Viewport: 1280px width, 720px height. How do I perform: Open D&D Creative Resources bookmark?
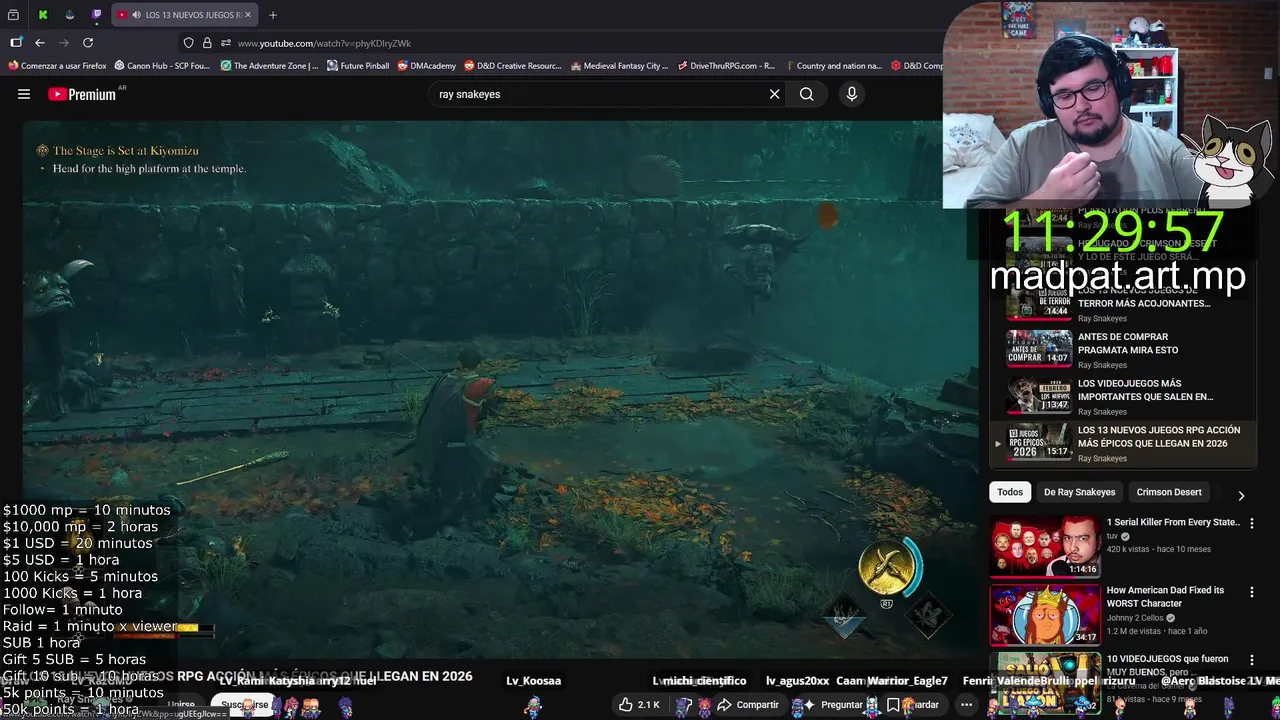tap(513, 66)
